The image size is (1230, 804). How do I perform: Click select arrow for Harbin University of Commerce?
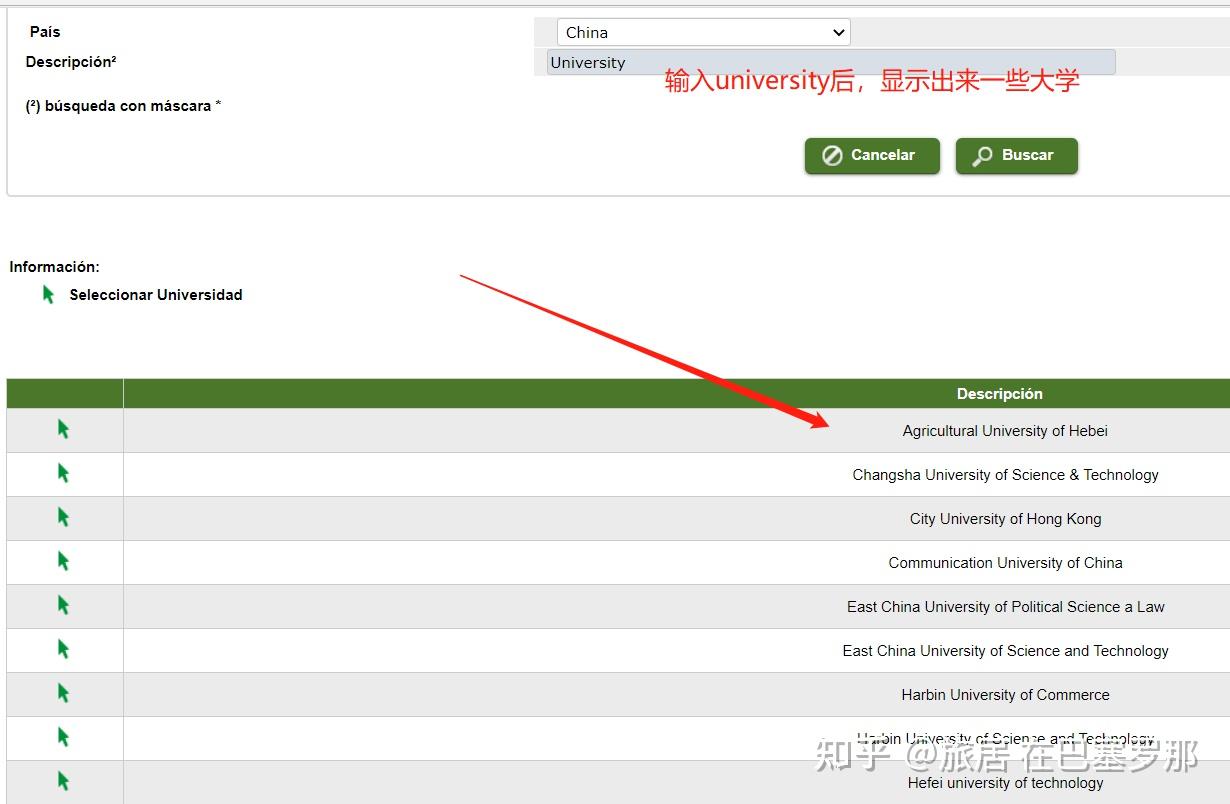coord(63,694)
